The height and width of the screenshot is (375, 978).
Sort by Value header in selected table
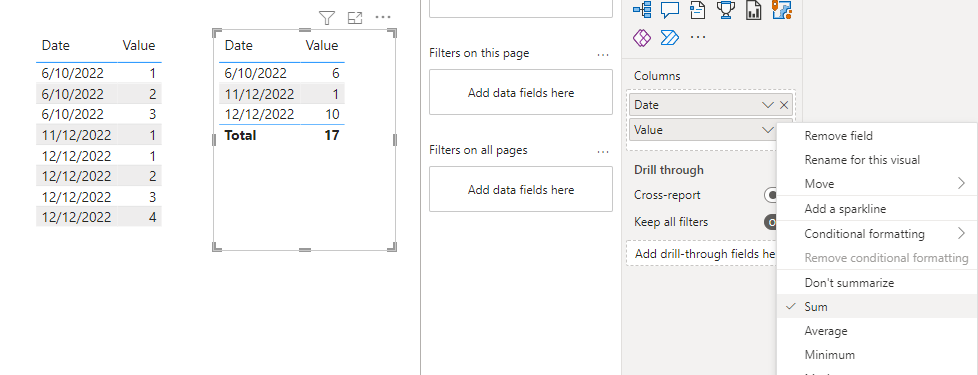322,45
